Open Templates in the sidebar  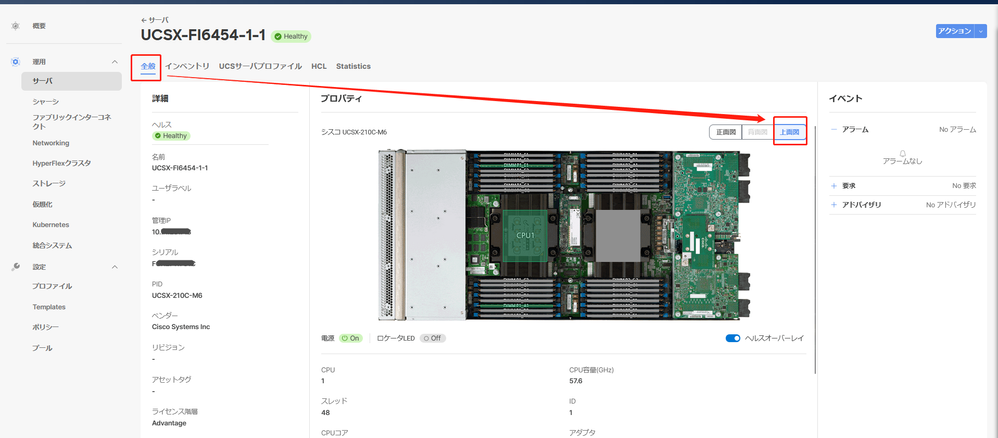[x=49, y=307]
